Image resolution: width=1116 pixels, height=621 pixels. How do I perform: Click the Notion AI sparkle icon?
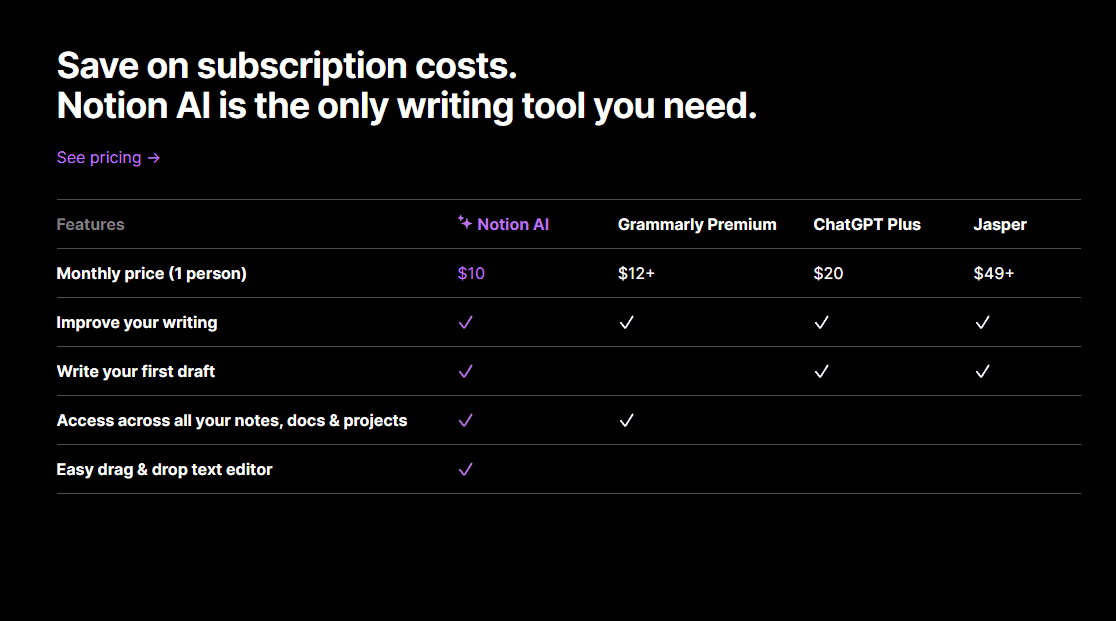[465, 223]
